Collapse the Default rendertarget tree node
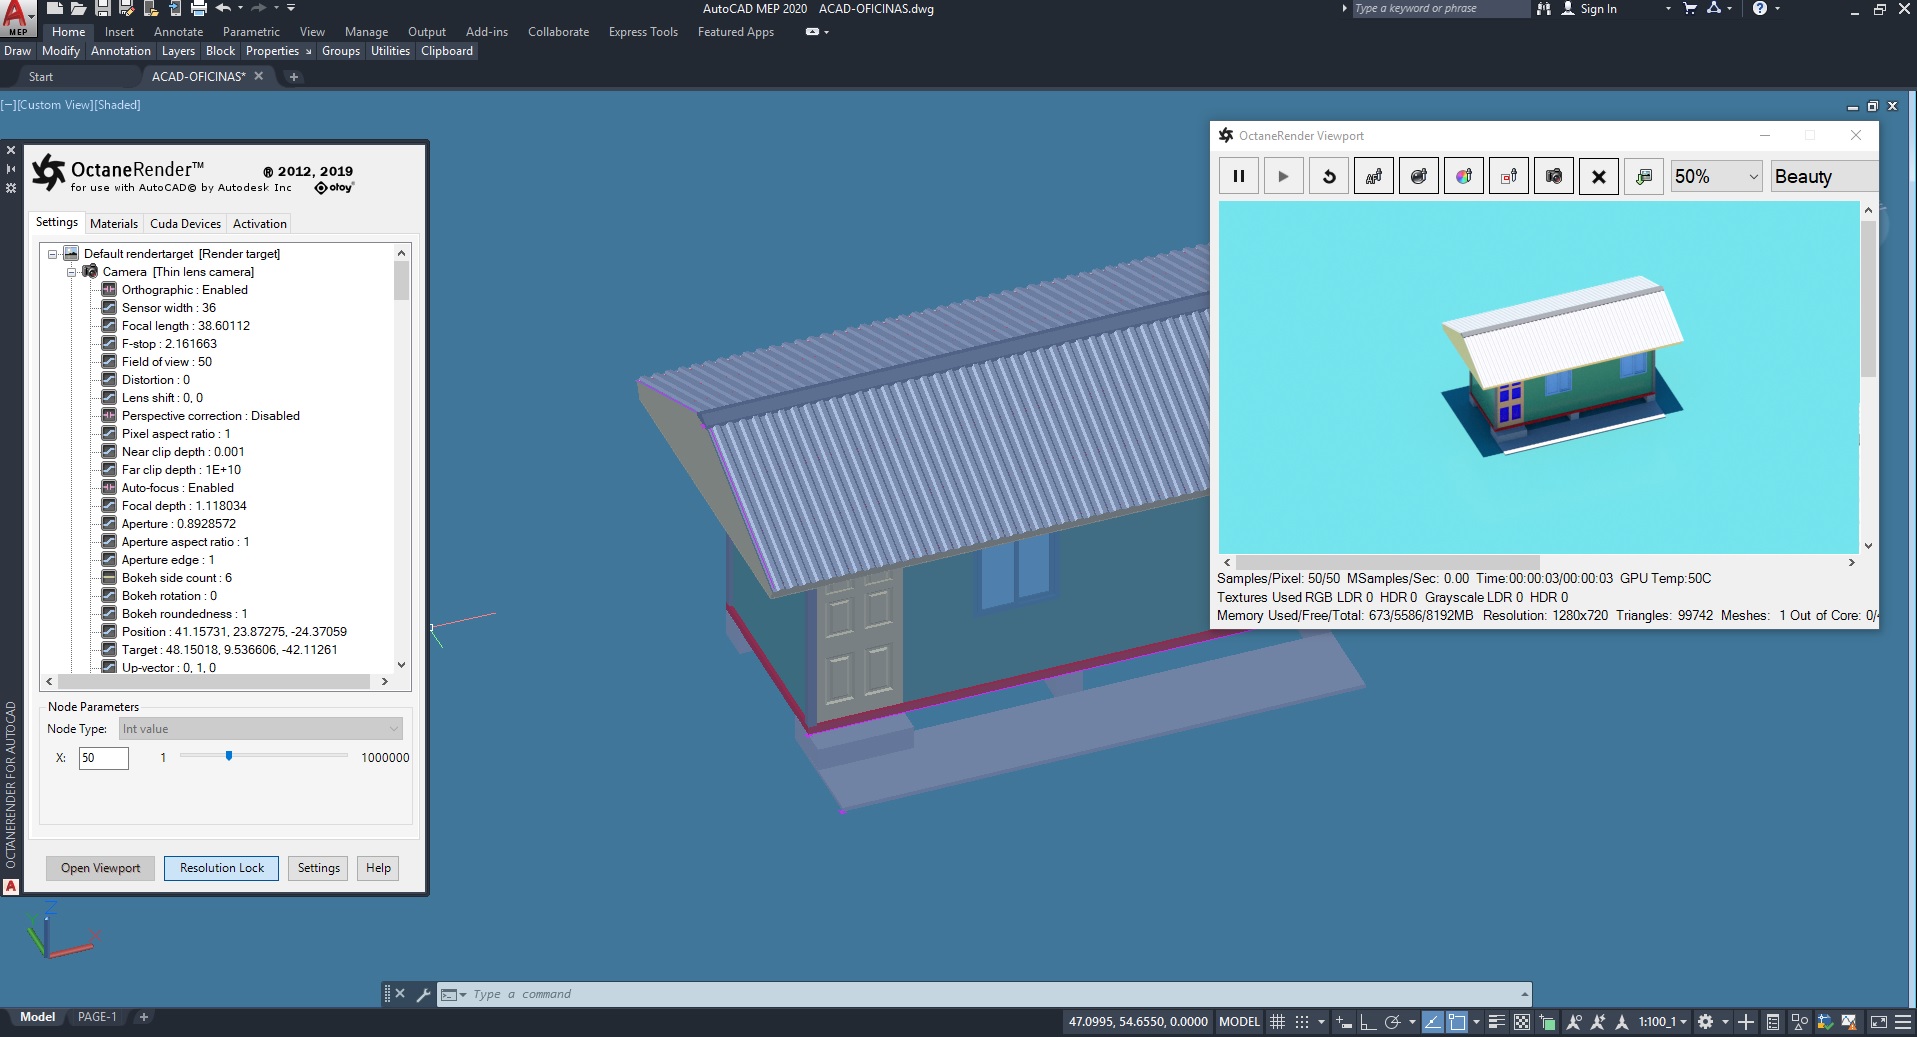This screenshot has height=1037, width=1917. [53, 254]
